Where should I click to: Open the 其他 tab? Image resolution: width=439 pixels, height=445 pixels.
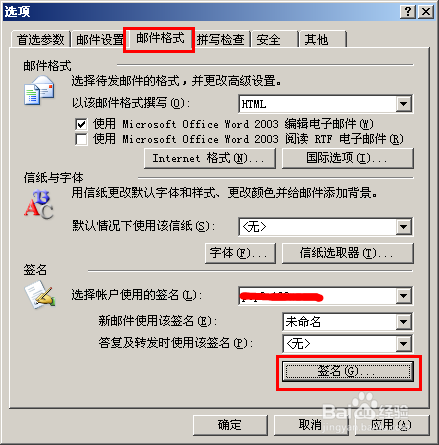pos(323,40)
